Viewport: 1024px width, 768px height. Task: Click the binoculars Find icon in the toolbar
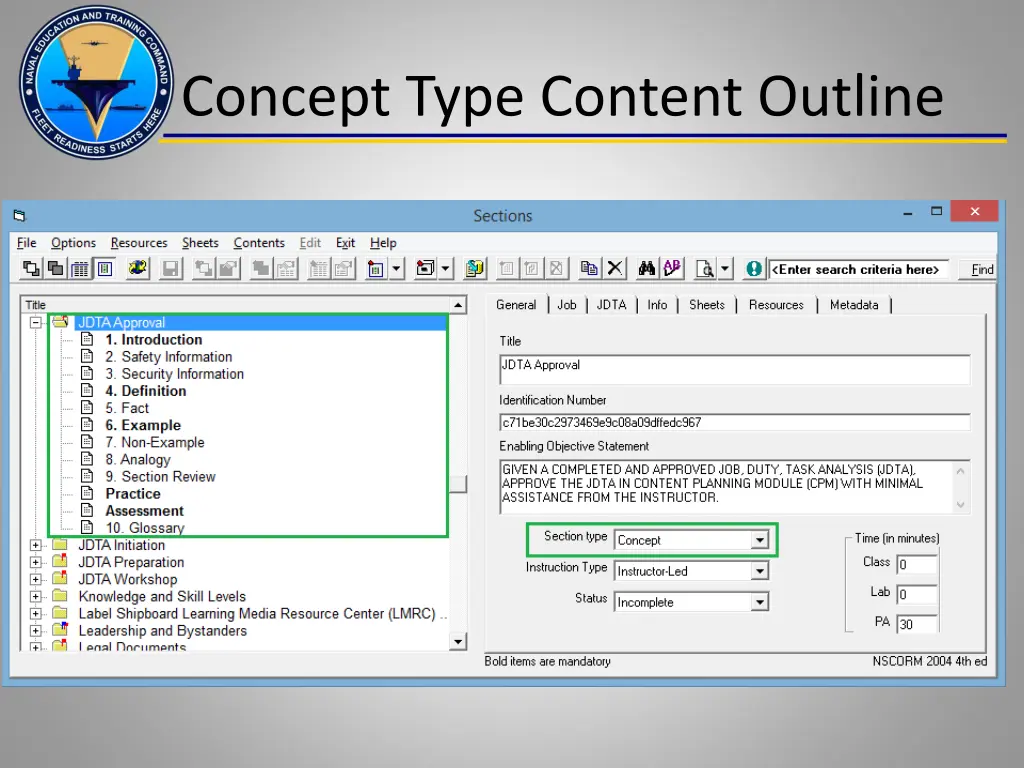coord(648,268)
